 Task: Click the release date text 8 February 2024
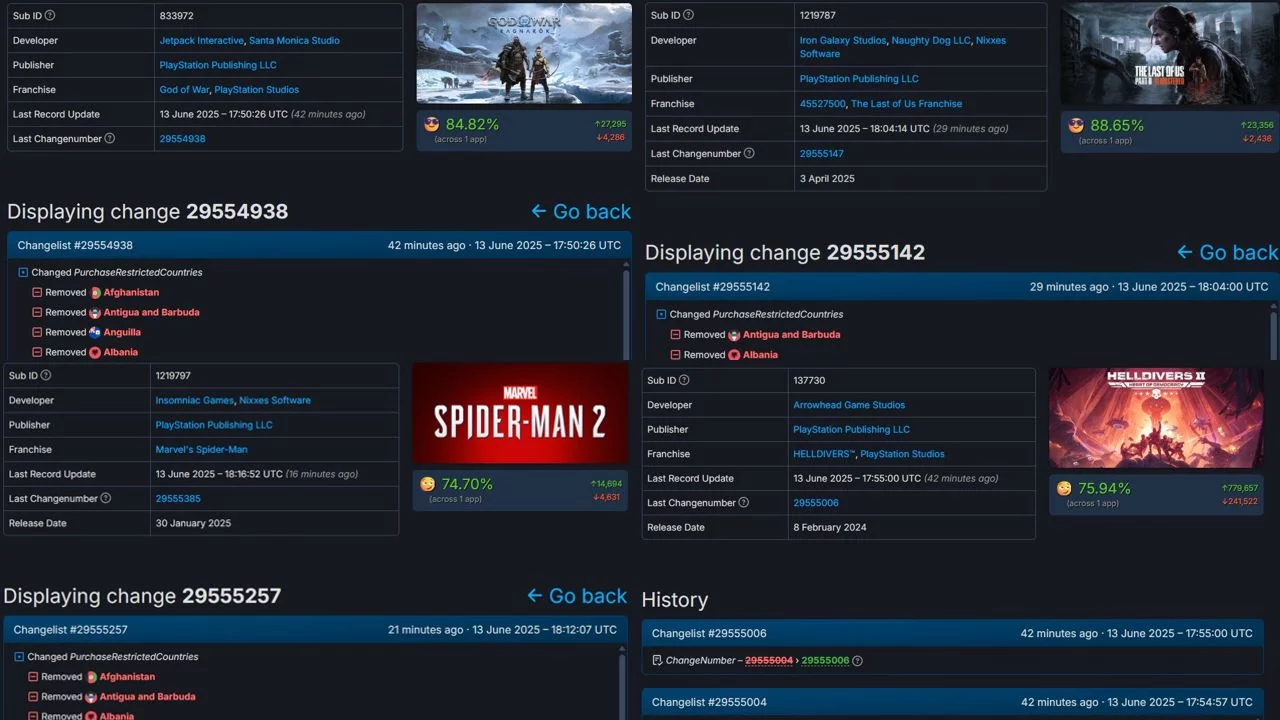tap(830, 527)
